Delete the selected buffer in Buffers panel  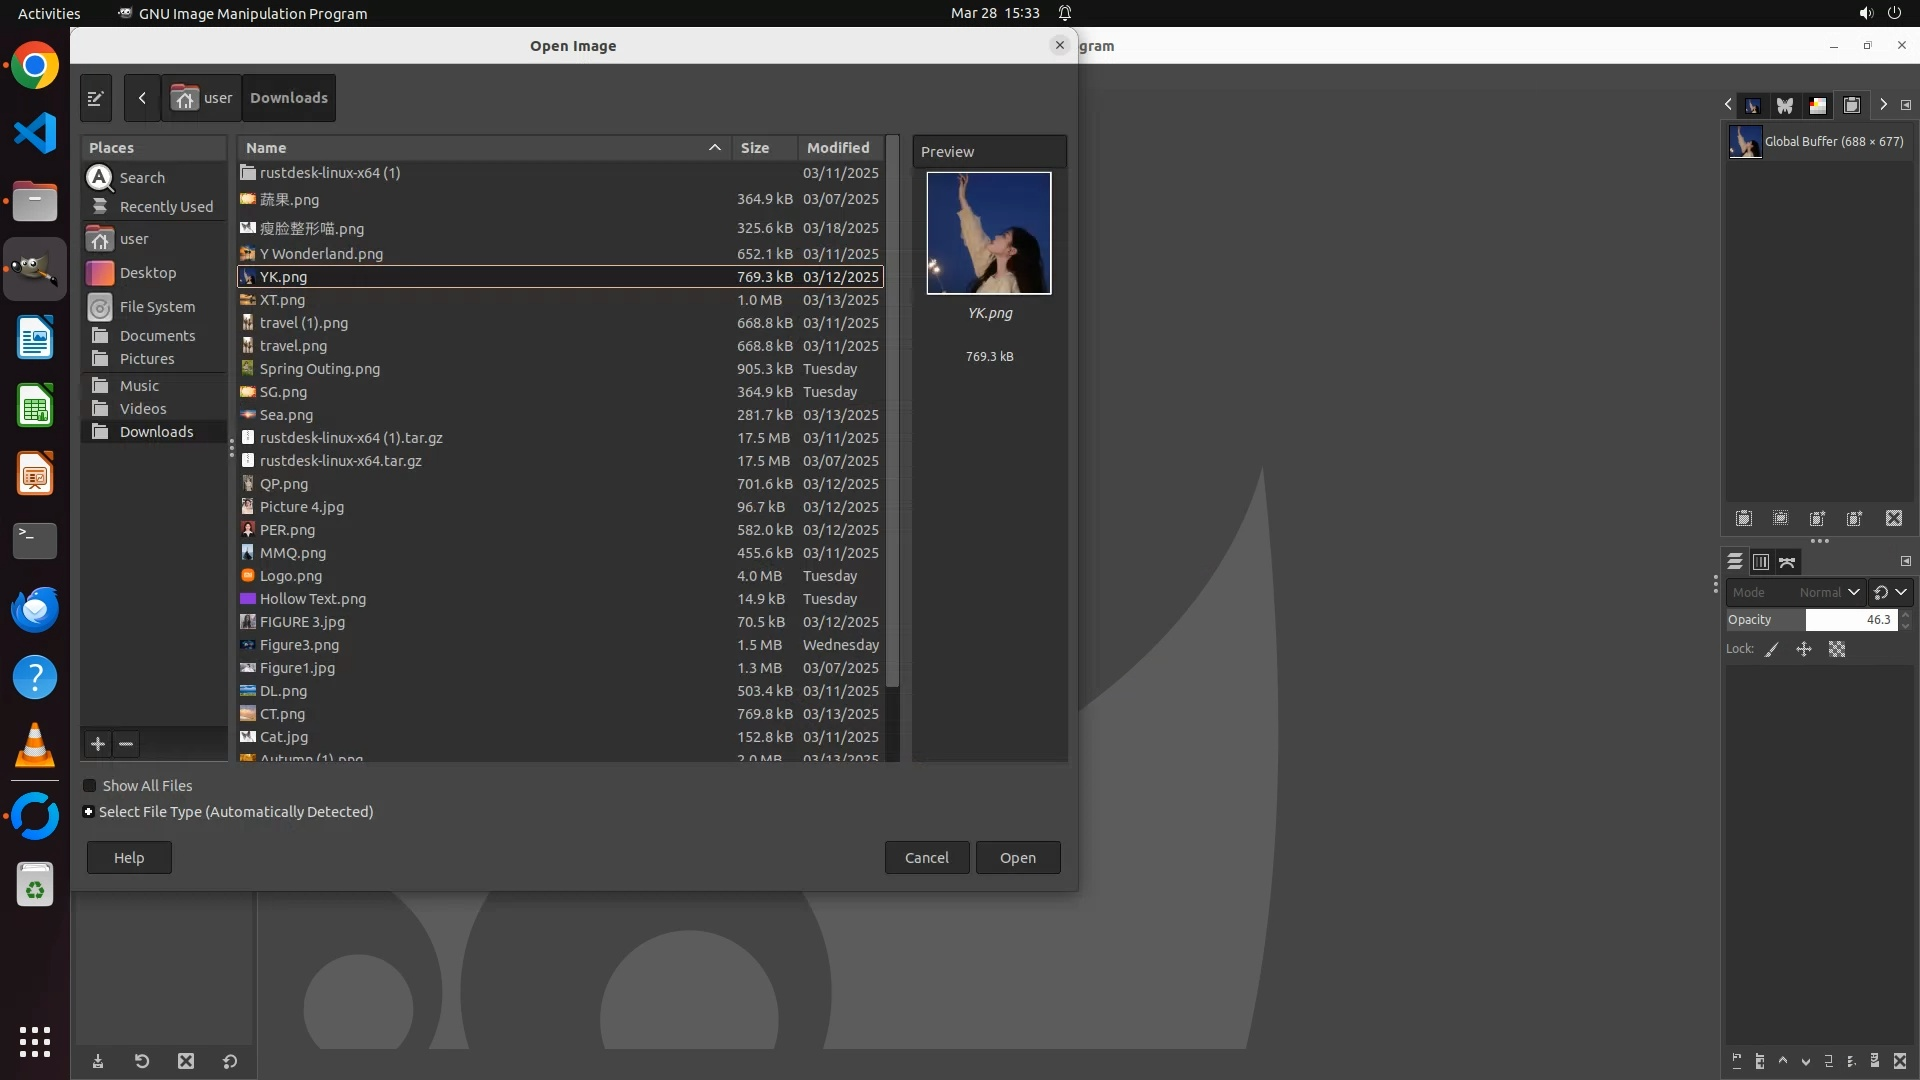(x=1894, y=518)
